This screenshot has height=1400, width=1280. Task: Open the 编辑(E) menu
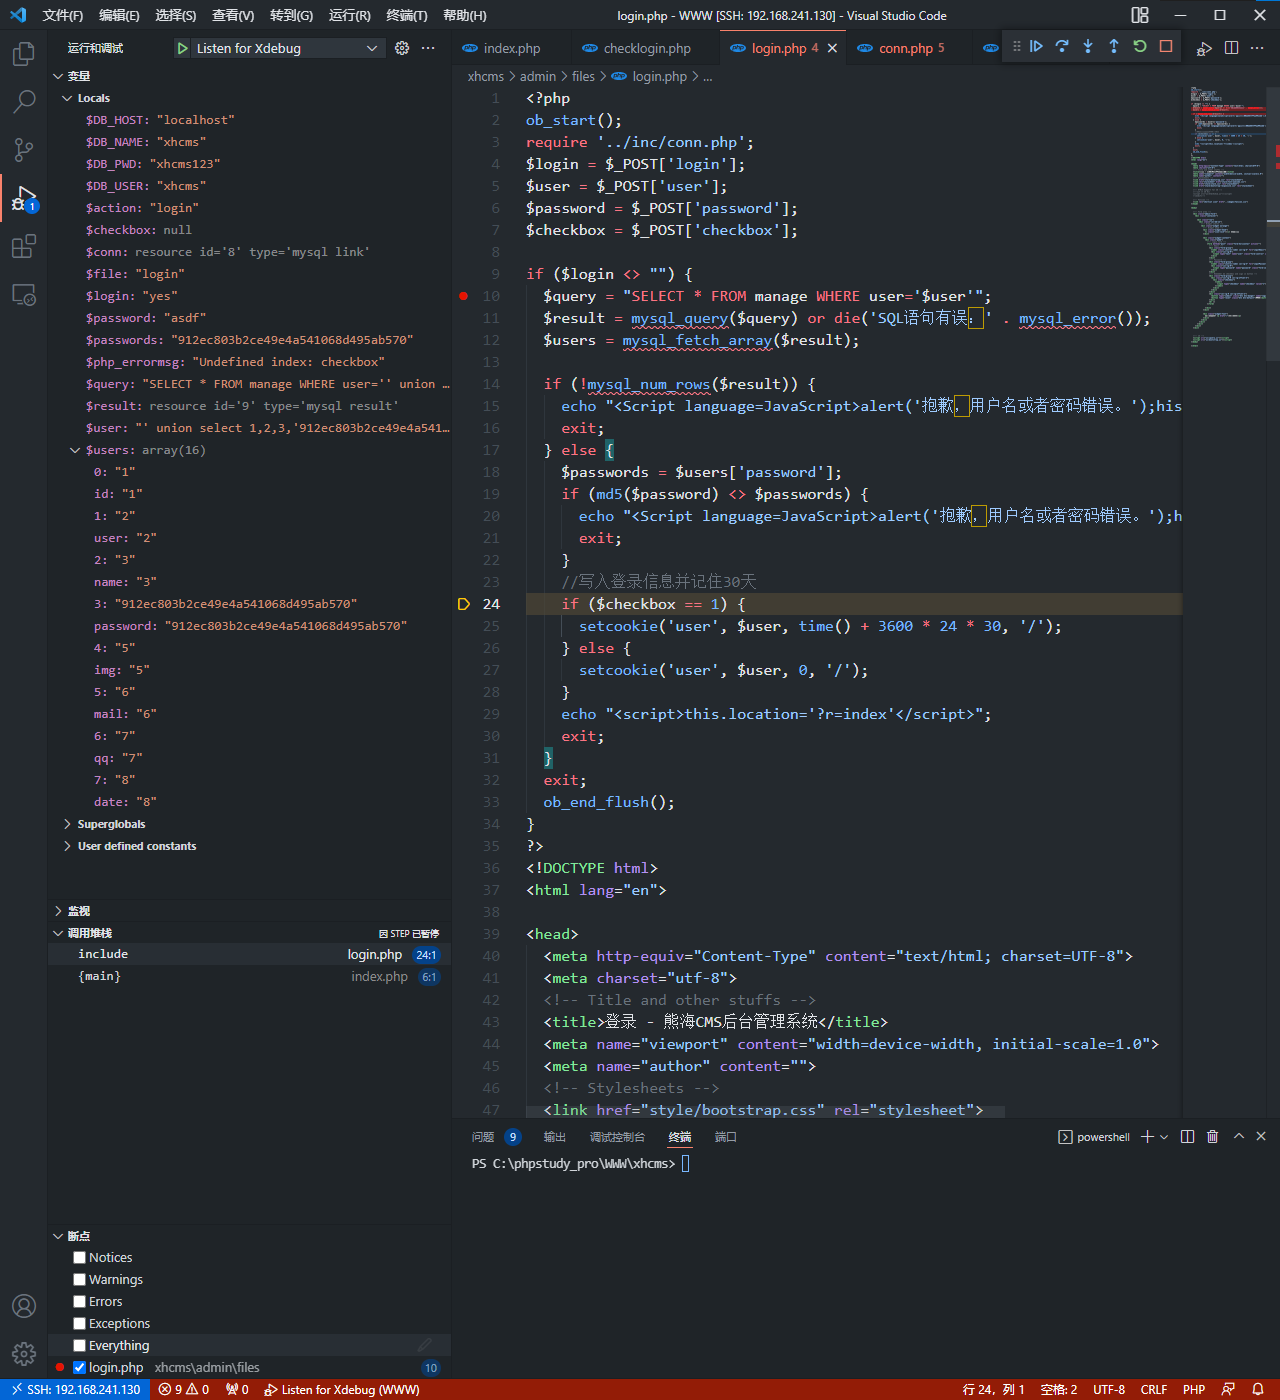click(x=119, y=15)
